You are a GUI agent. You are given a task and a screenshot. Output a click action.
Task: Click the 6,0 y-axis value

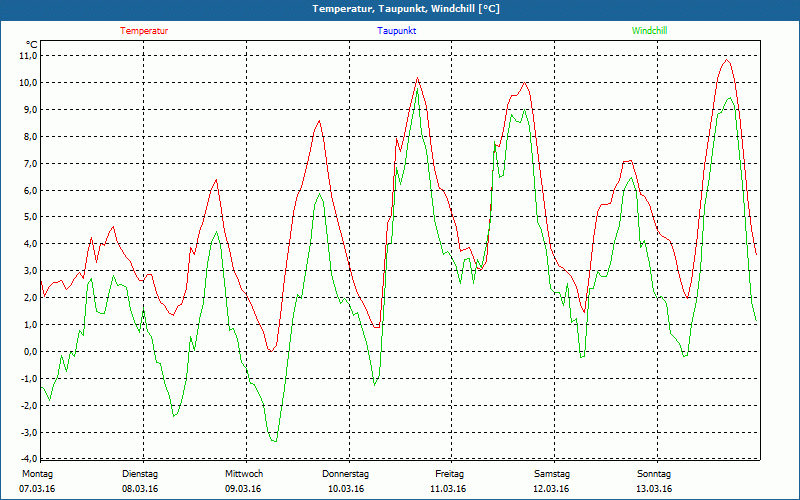pyautogui.click(x=30, y=190)
